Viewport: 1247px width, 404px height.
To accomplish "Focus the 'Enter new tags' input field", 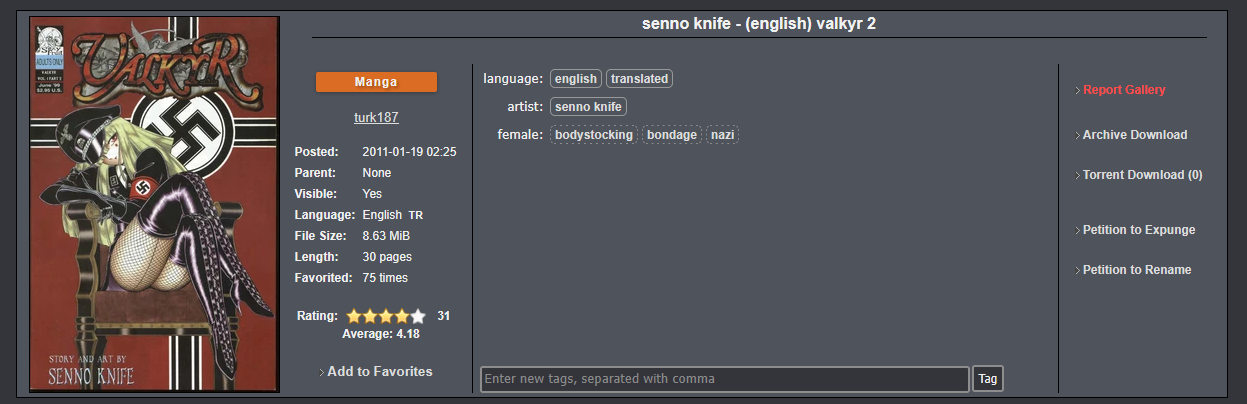I will coord(724,379).
